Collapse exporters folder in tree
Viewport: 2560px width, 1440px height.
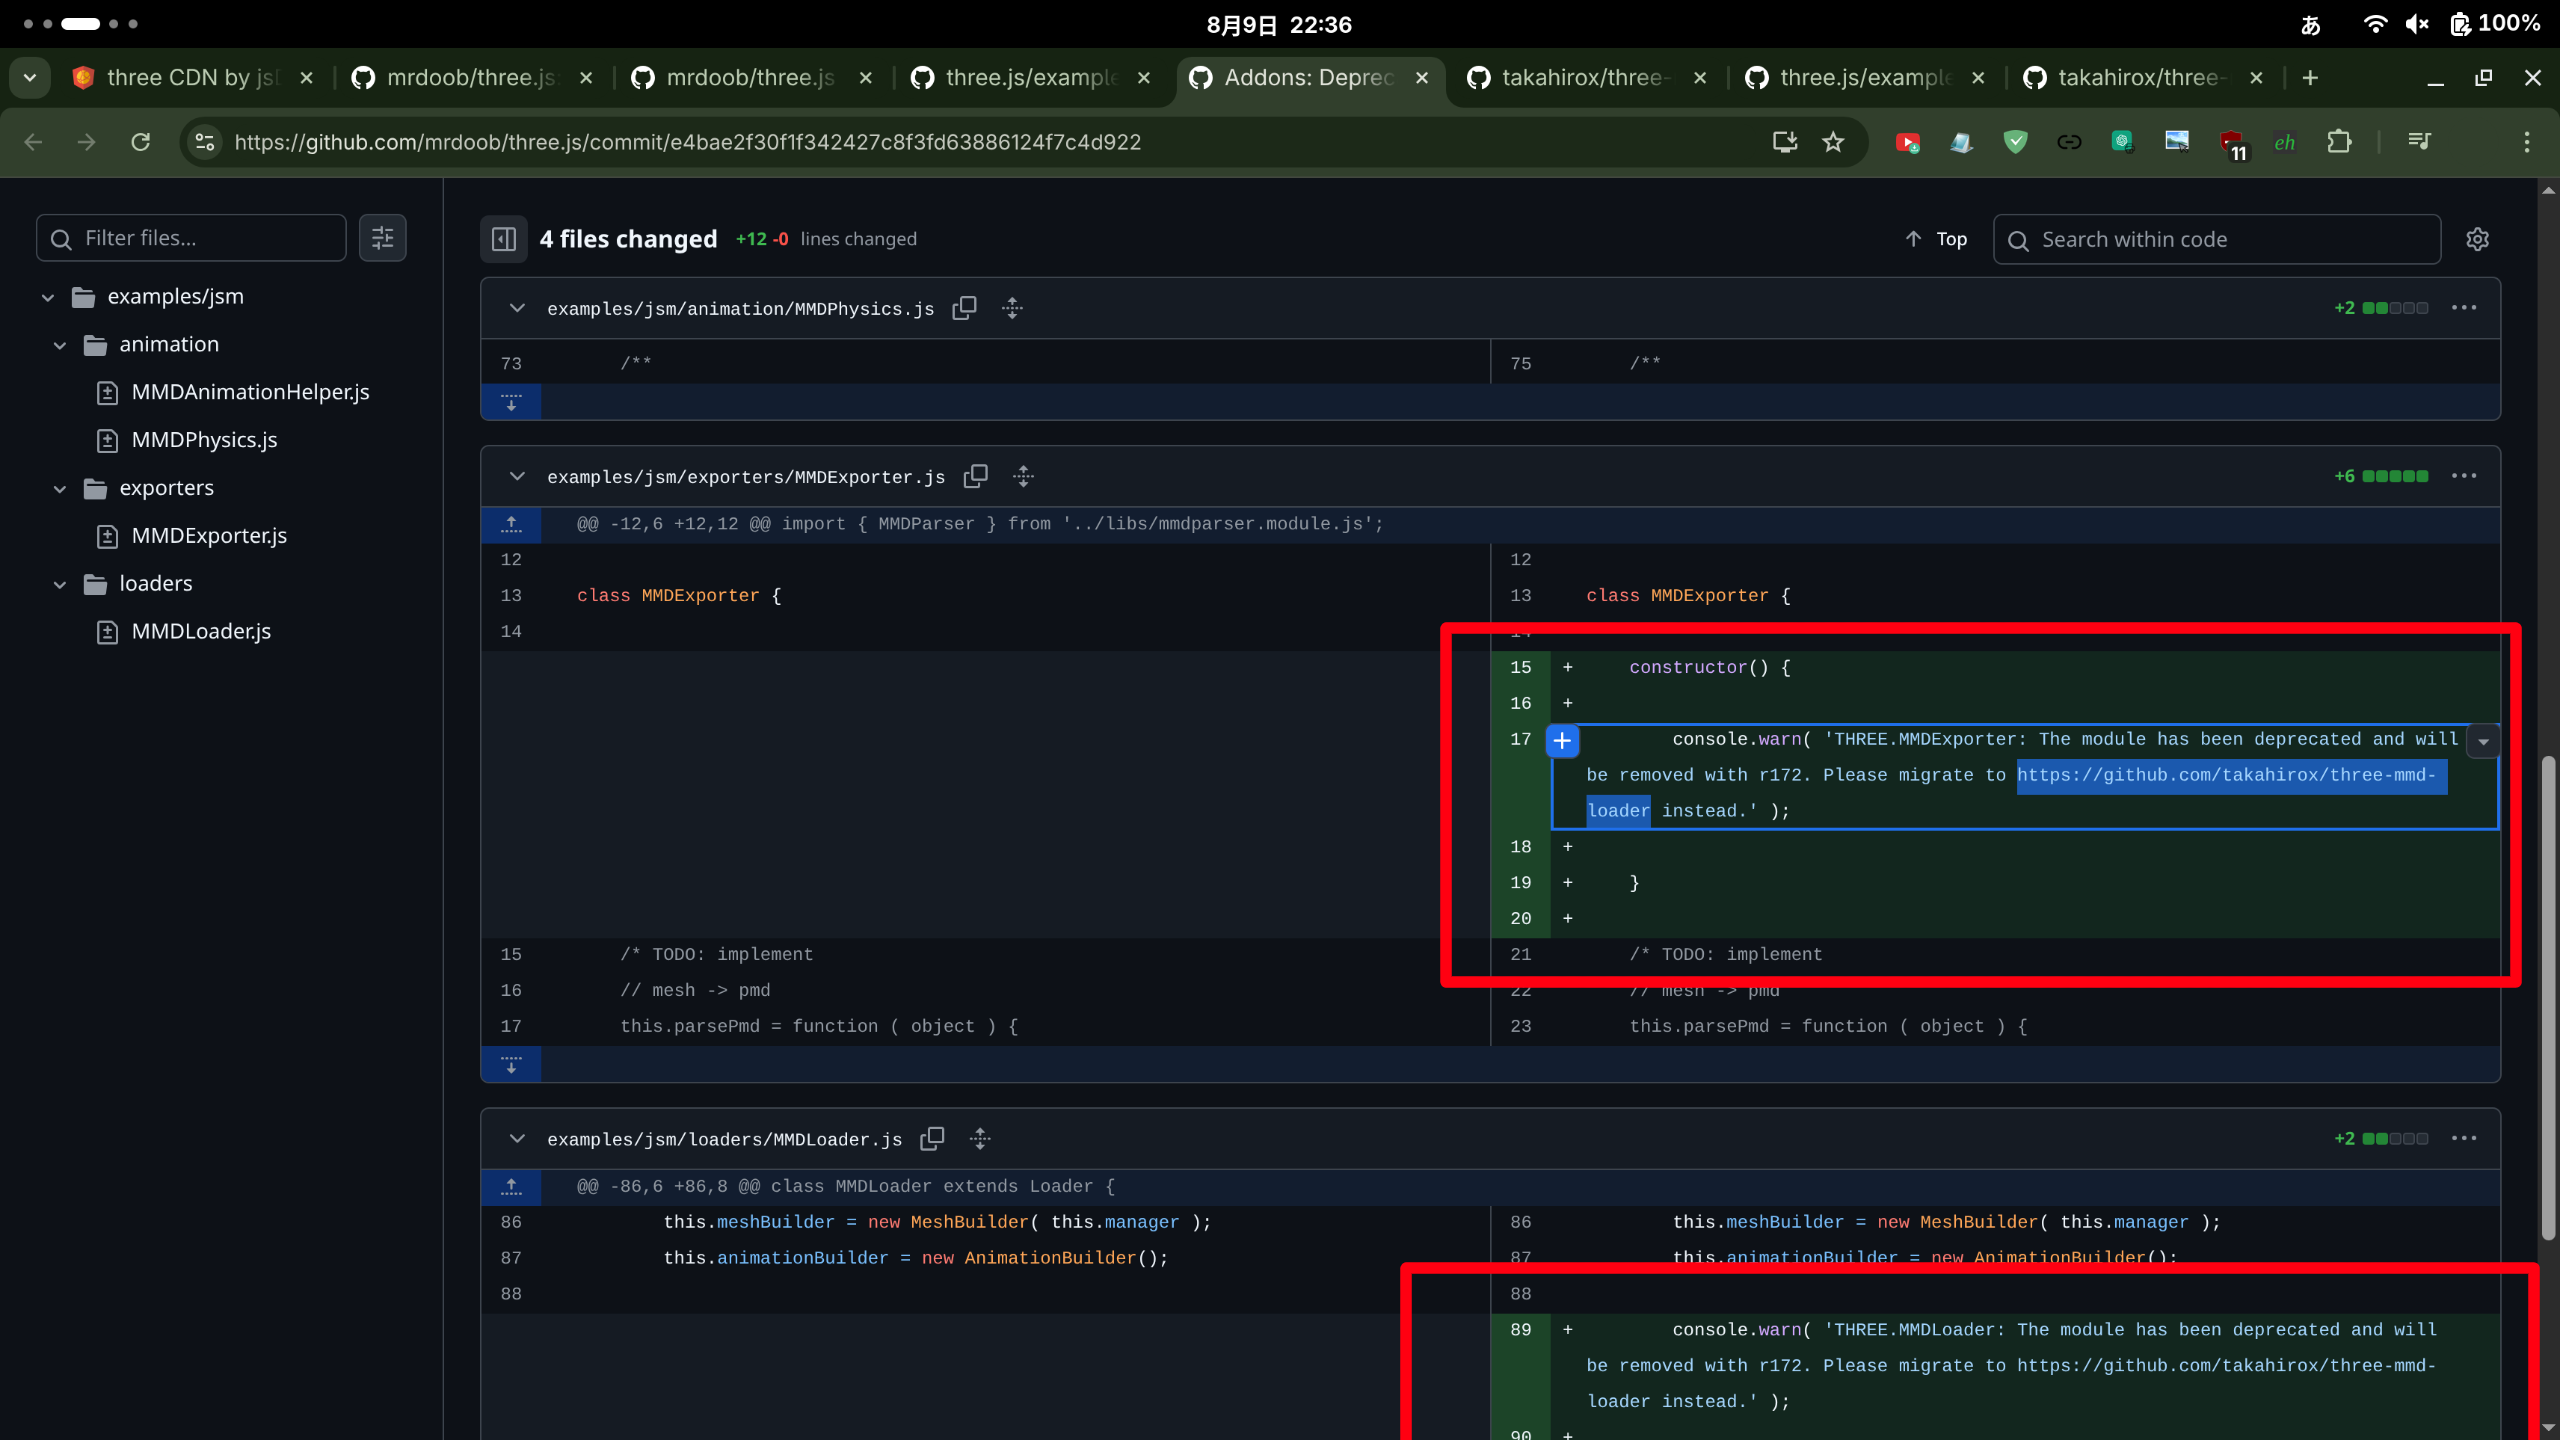click(60, 489)
